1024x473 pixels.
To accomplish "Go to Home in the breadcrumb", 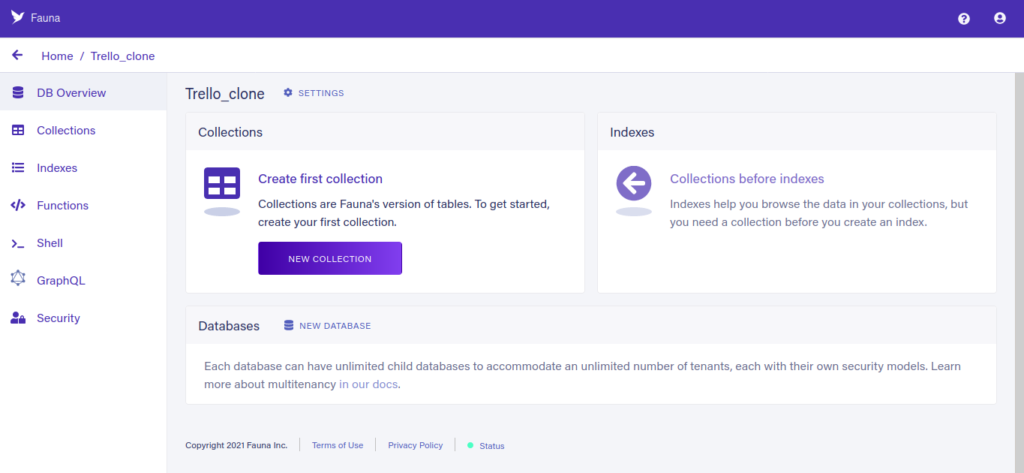I will click(x=57, y=56).
